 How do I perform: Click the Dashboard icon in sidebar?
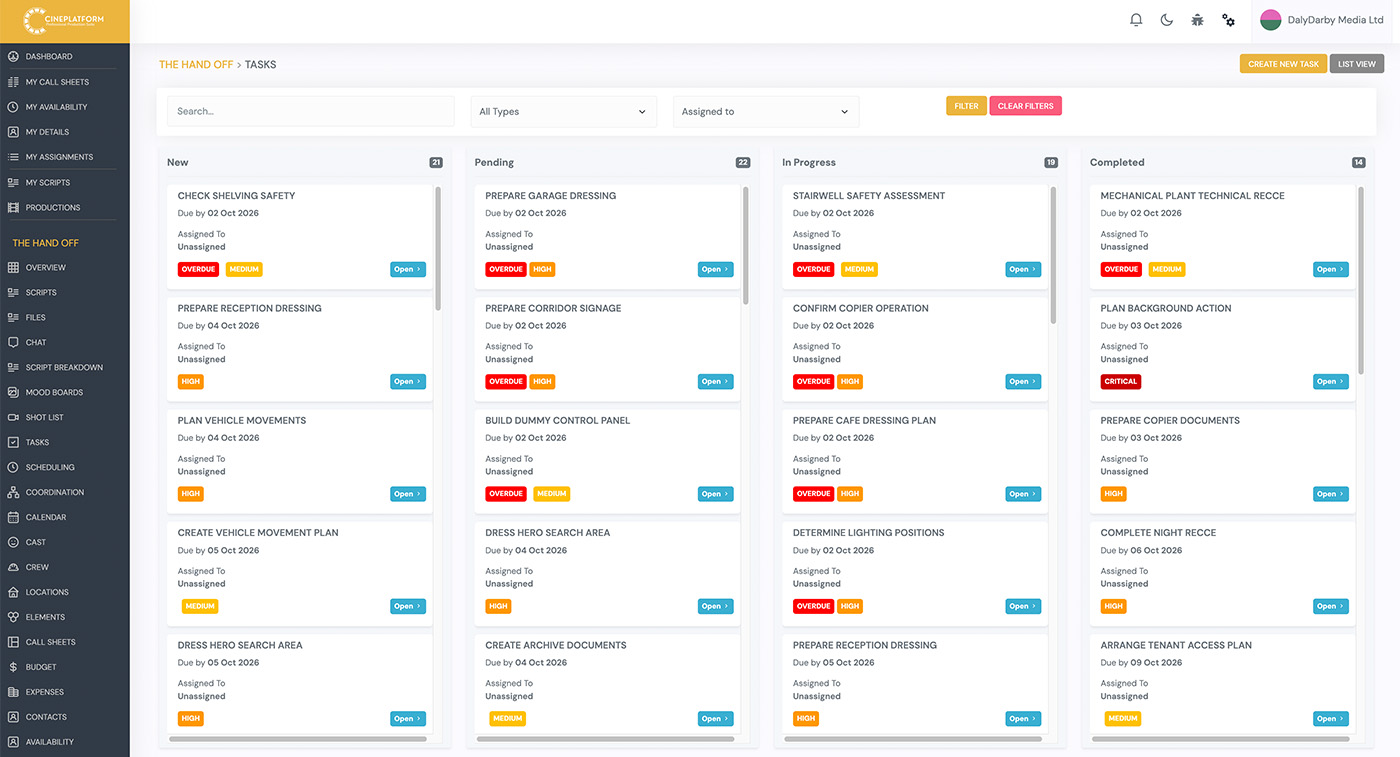pos(13,57)
